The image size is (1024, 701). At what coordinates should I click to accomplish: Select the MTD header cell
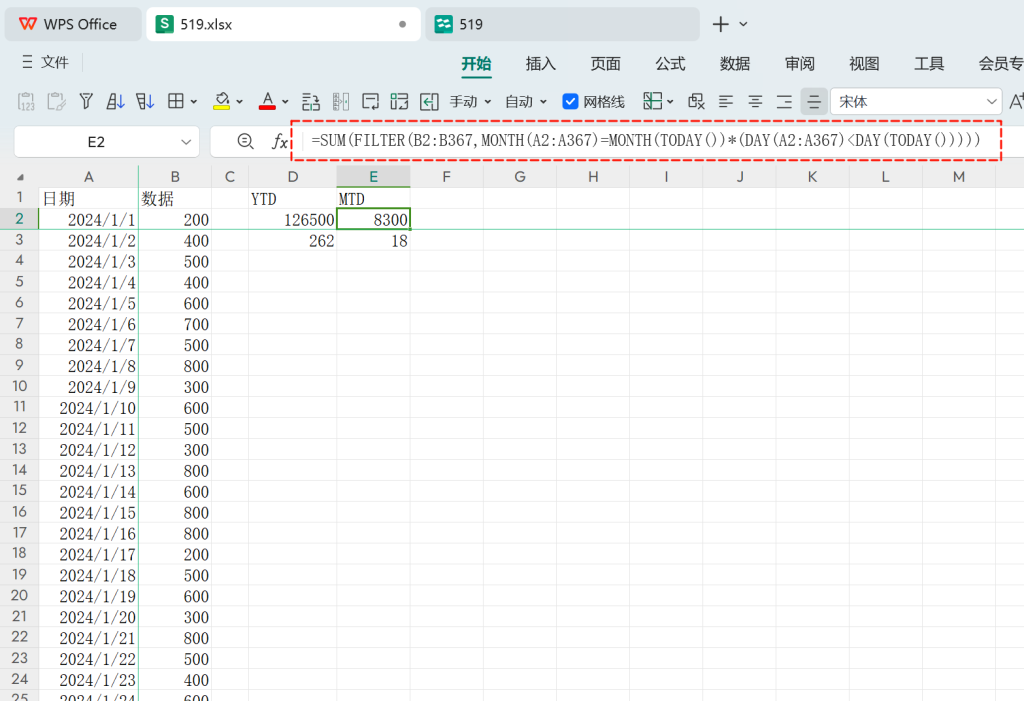pos(374,199)
